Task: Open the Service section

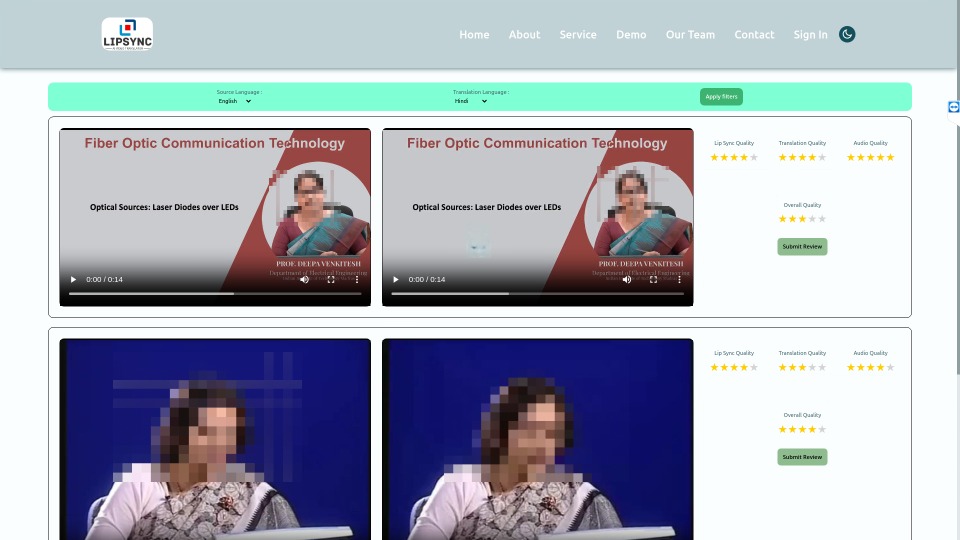Action: tap(578, 34)
